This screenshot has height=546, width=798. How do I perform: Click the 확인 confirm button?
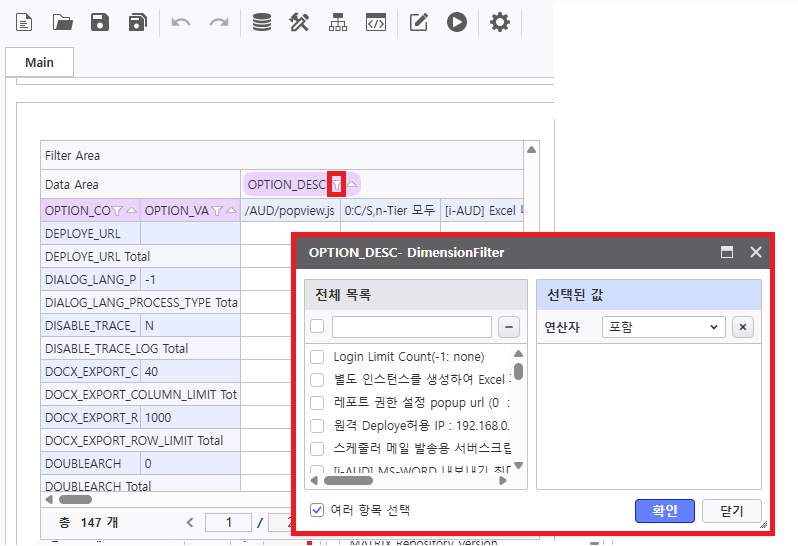tap(665, 511)
